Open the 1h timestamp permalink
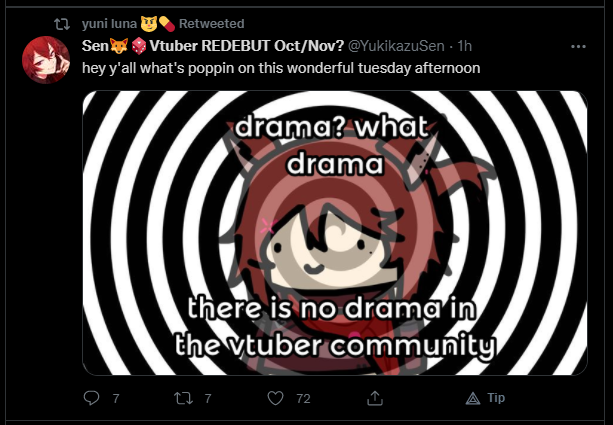The width and height of the screenshot is (613, 425). [x=465, y=46]
